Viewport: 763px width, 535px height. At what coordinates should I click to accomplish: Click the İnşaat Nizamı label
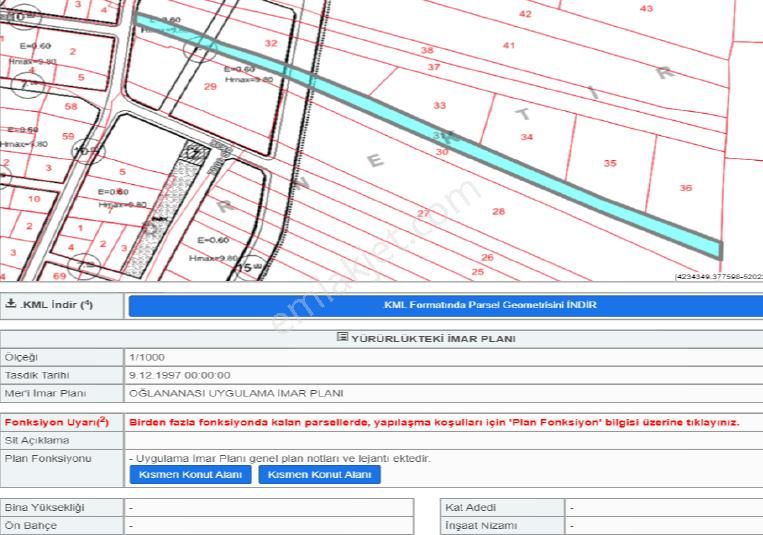point(481,526)
